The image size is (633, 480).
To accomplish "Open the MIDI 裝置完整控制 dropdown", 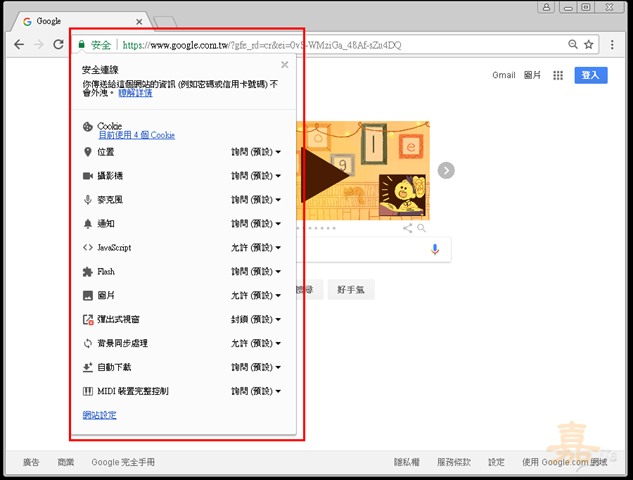I will point(256,391).
